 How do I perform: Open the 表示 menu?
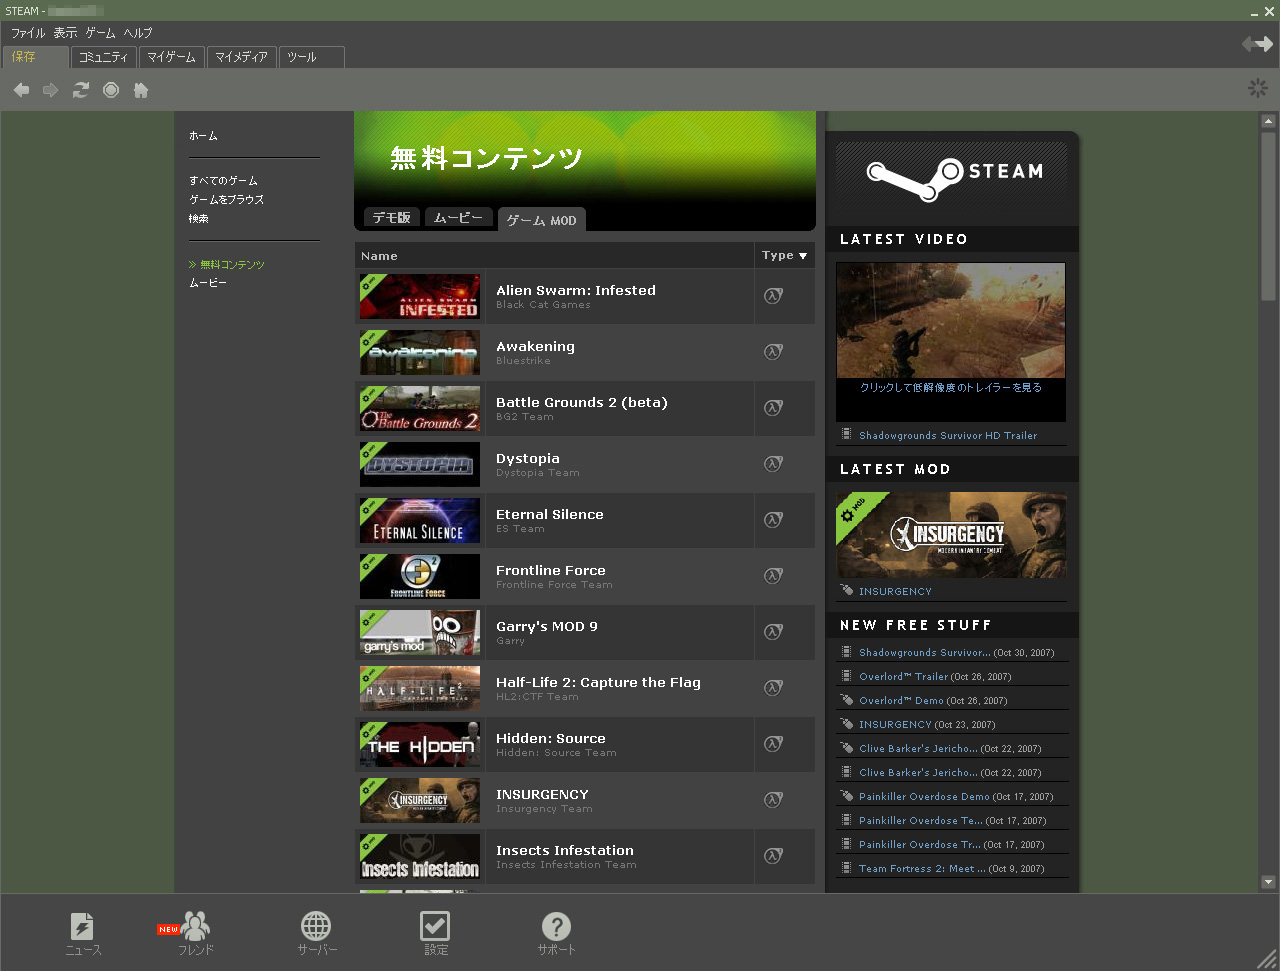65,33
